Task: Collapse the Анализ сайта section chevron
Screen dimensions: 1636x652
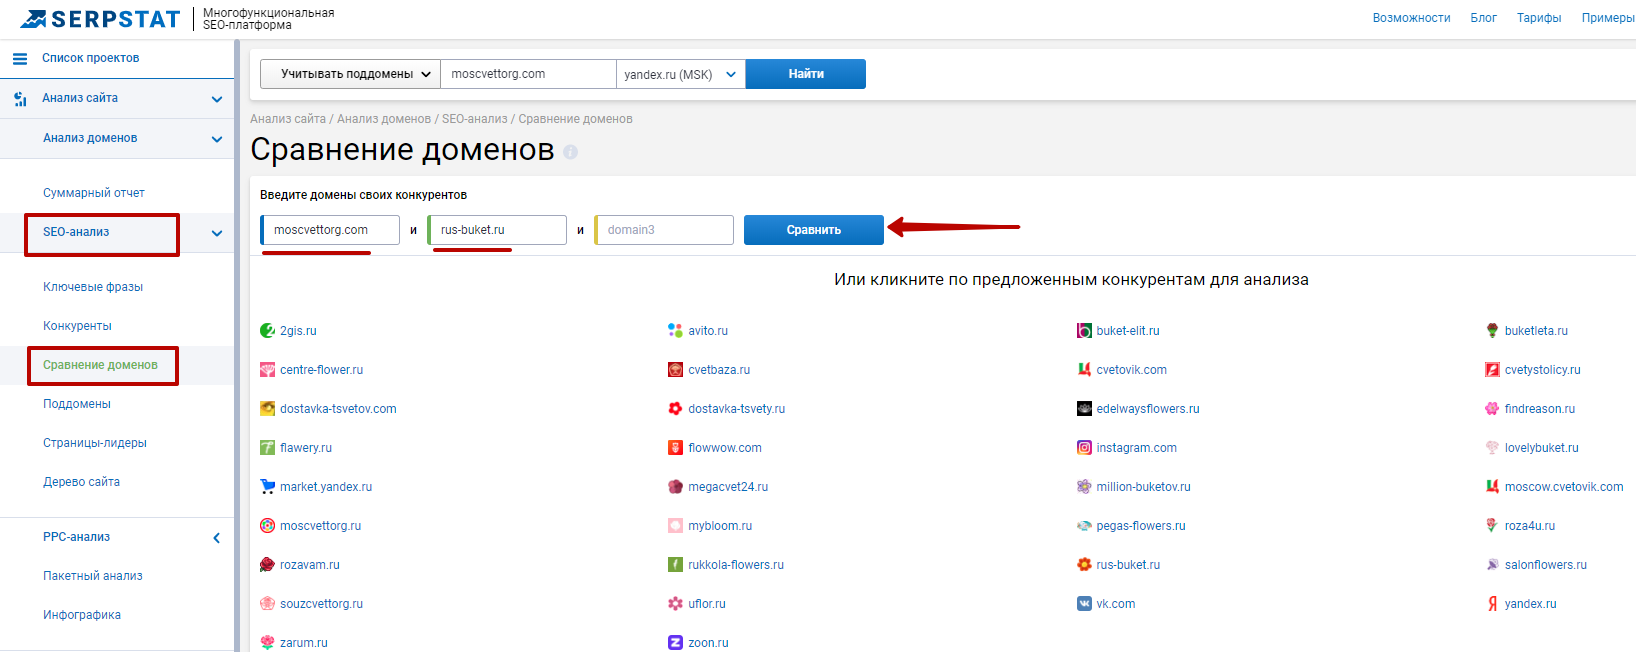Action: coord(217,99)
